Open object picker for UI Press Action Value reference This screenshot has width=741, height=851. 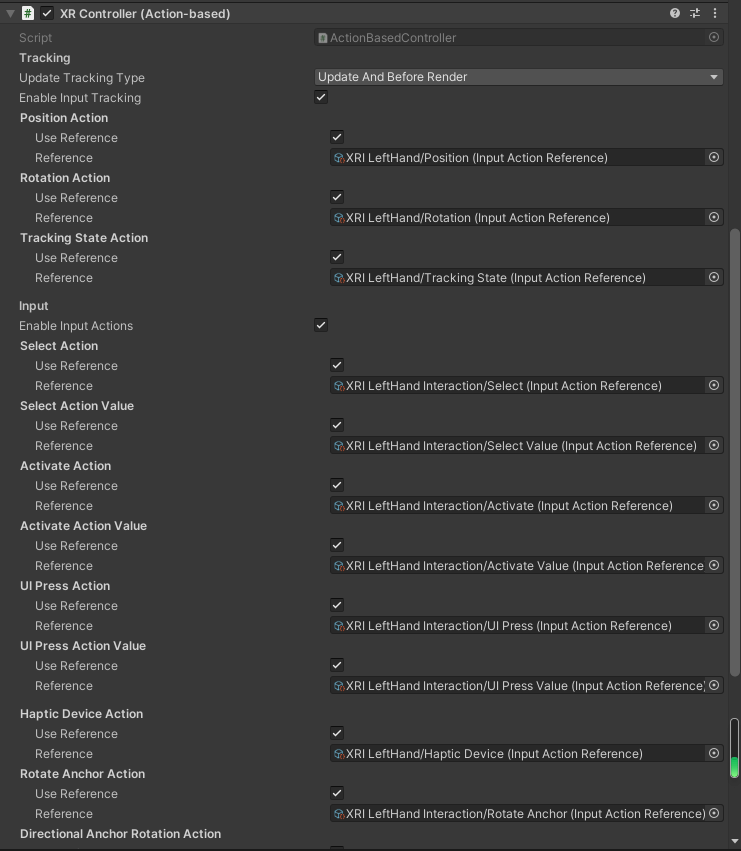click(714, 685)
